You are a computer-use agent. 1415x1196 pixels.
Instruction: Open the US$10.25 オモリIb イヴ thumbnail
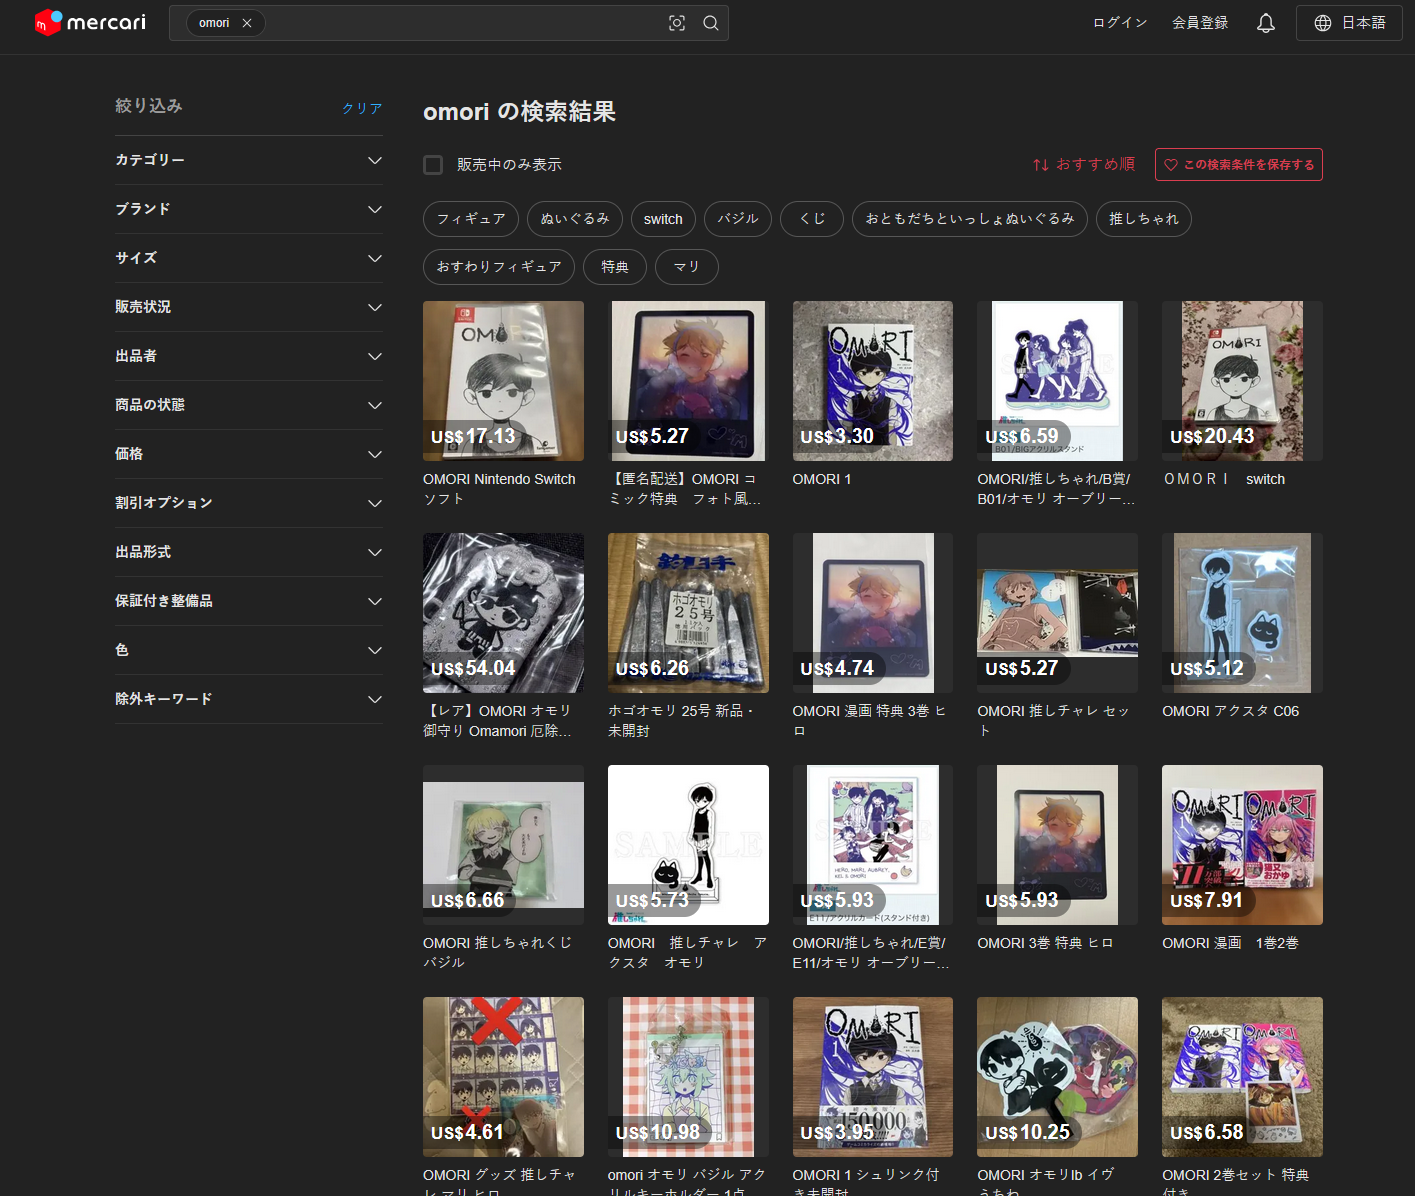[x=1057, y=1077]
